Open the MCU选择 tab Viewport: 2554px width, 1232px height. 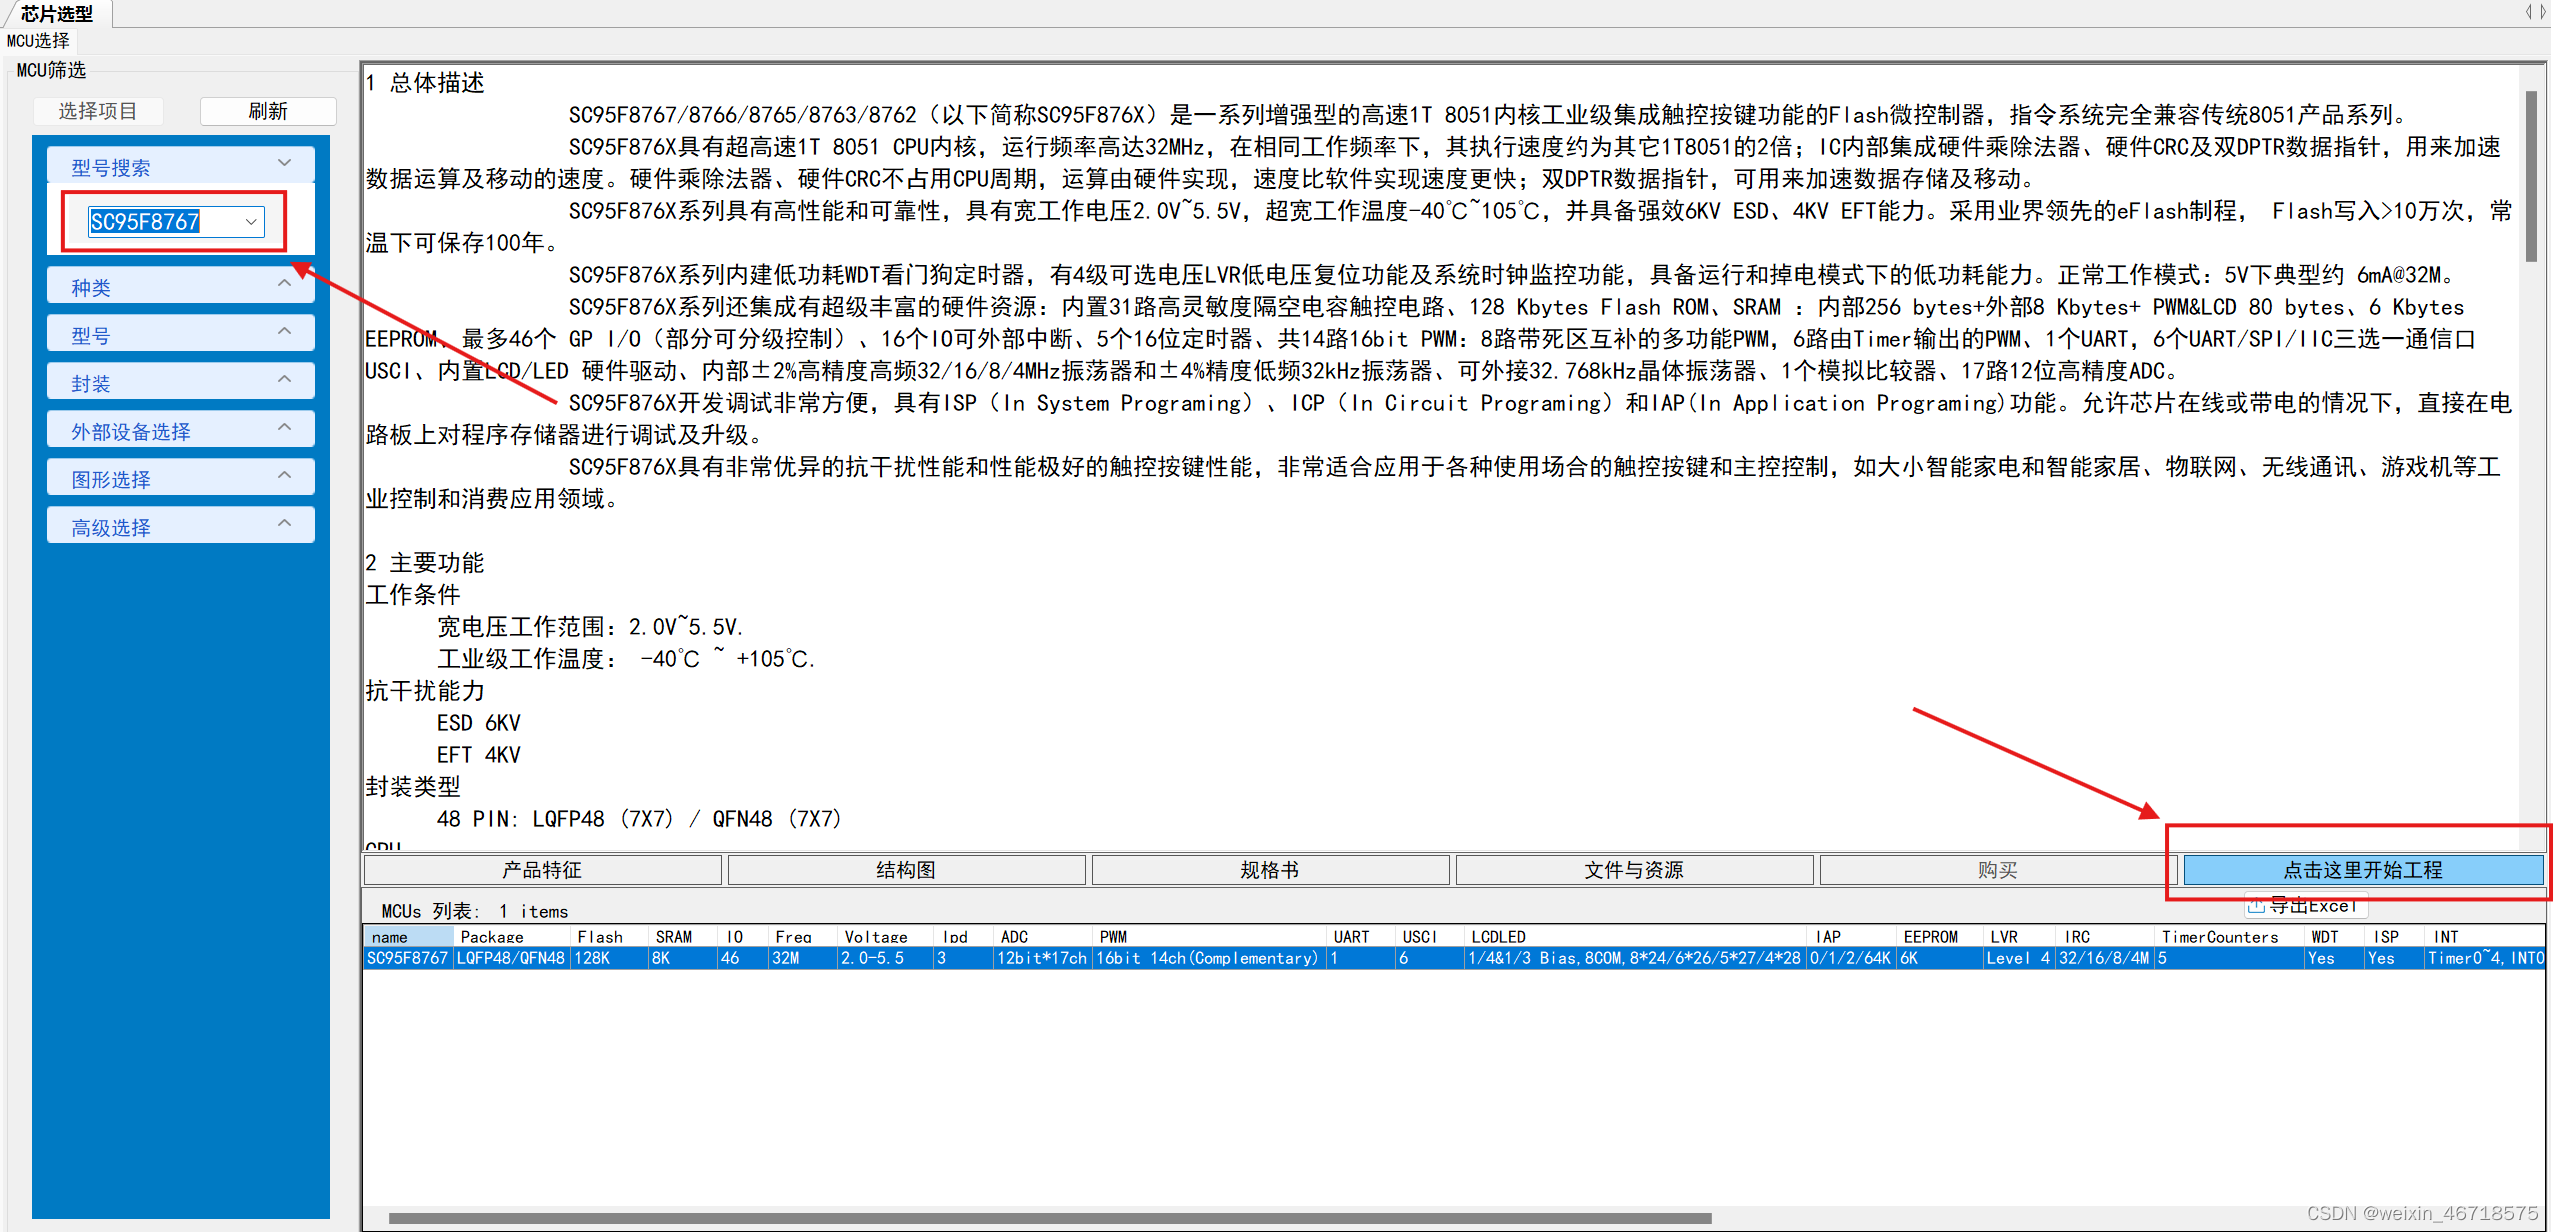(x=38, y=41)
